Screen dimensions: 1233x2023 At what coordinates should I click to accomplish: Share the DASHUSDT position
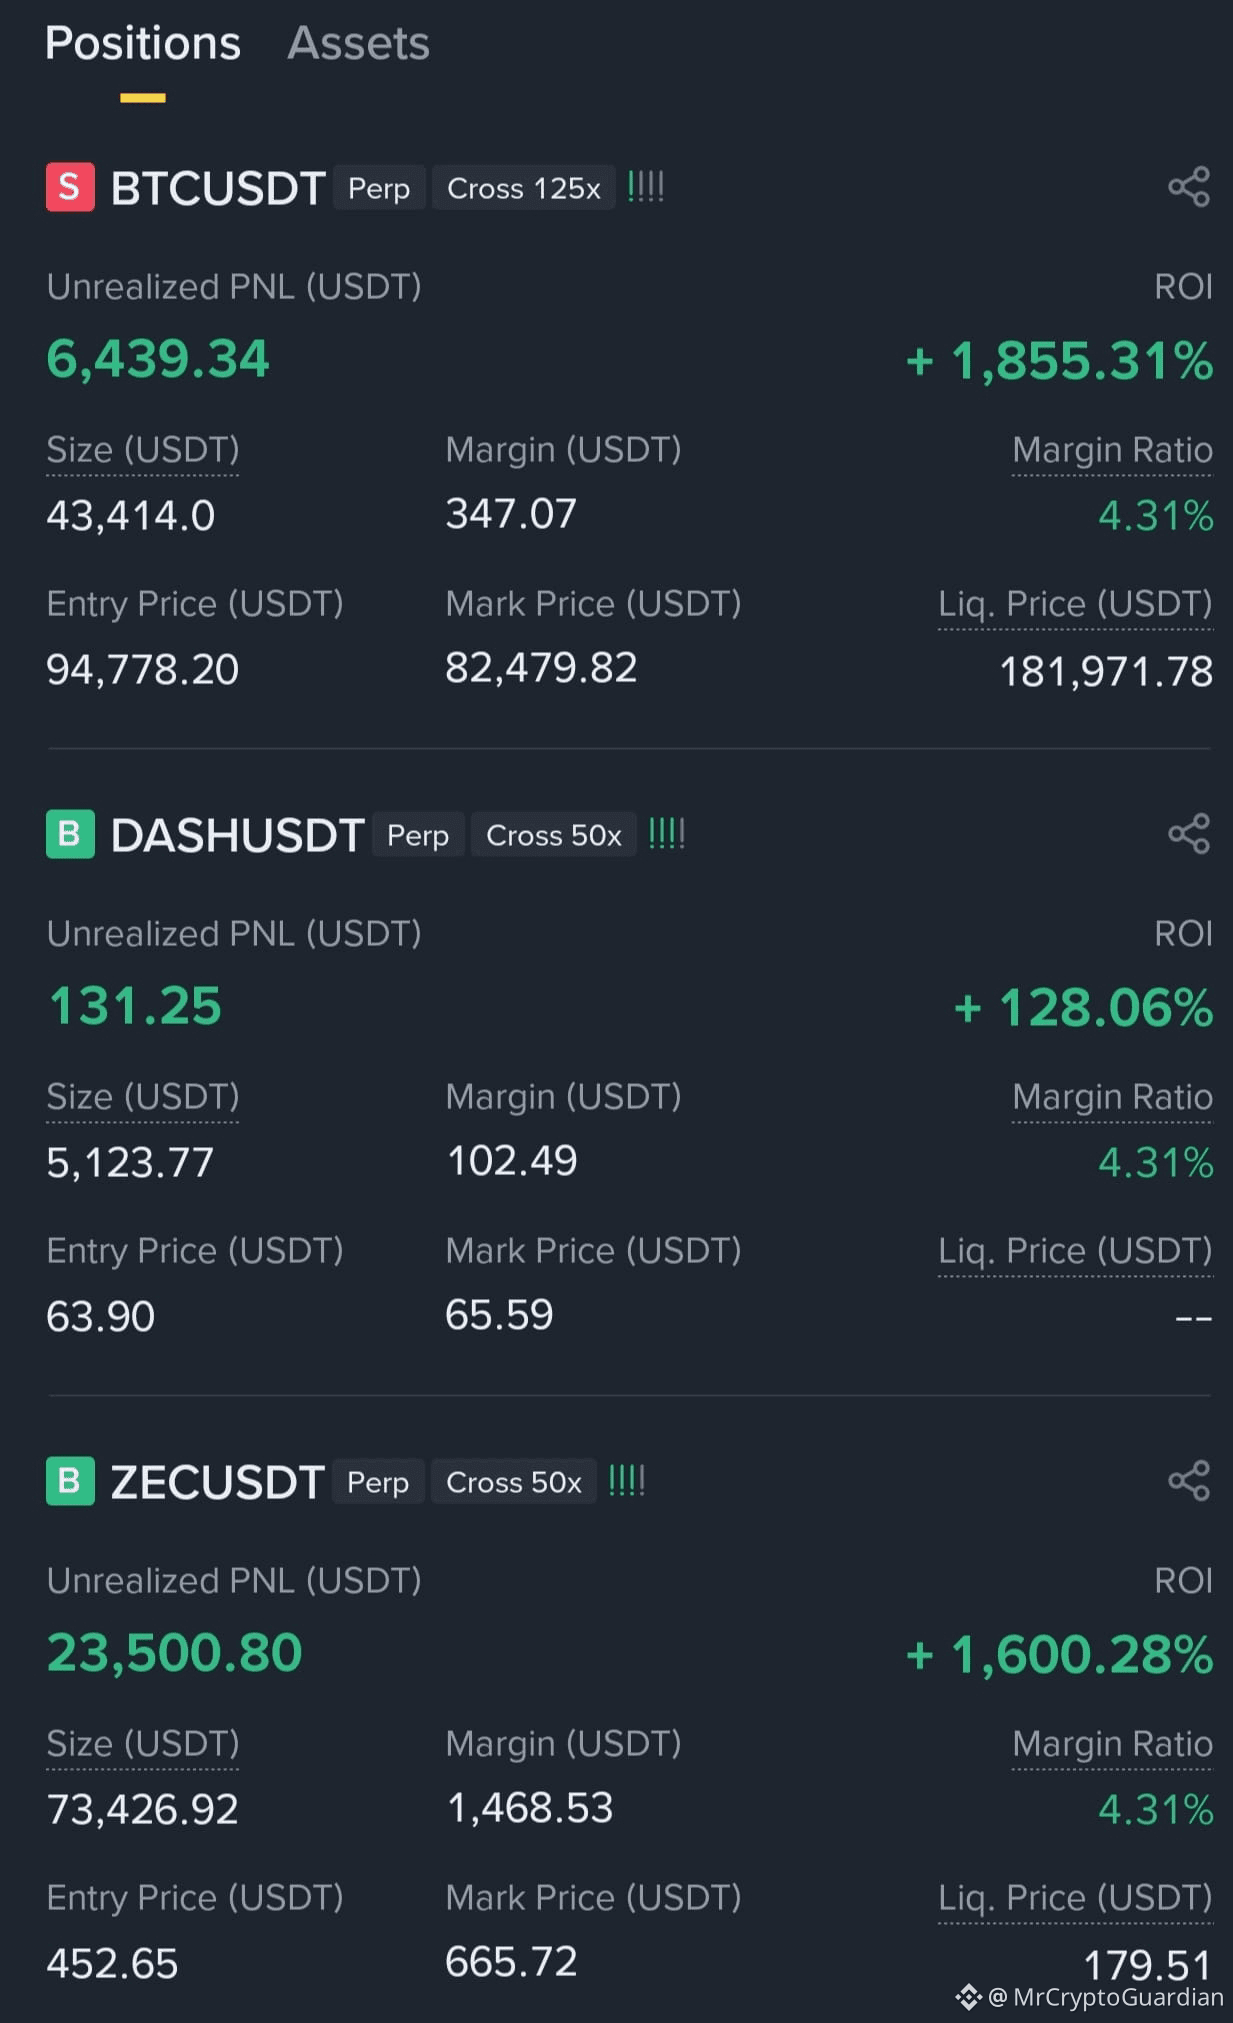click(1189, 834)
